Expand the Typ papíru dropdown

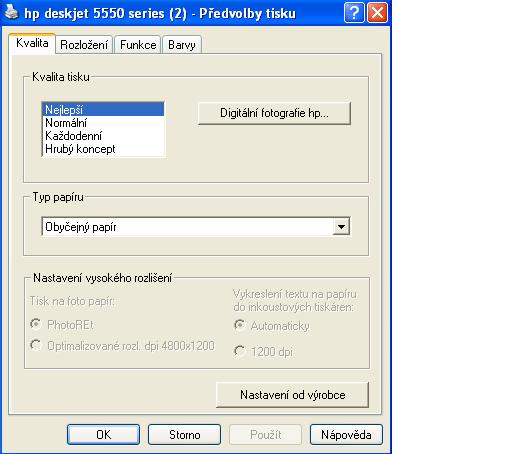point(341,227)
